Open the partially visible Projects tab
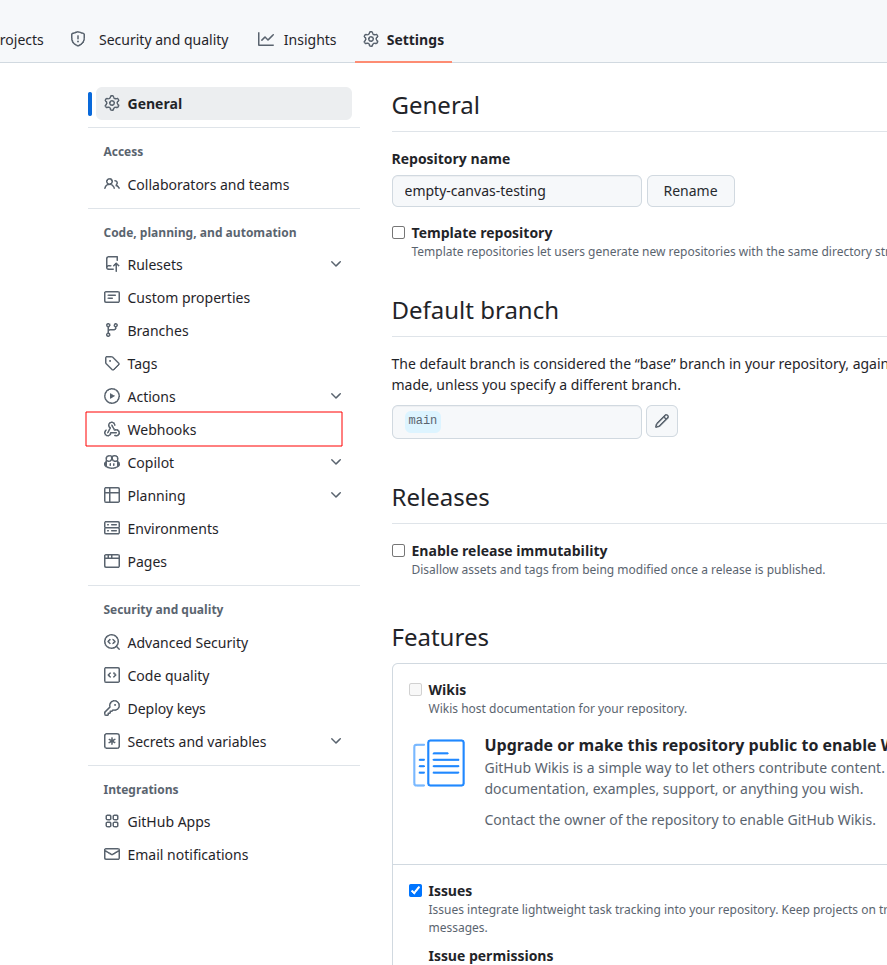Screen dimensions: 887x965 click(x=22, y=39)
